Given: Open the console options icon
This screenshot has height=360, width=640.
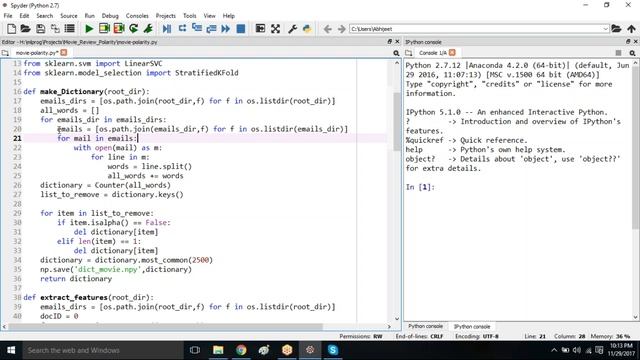Looking at the screenshot, I should click(x=632, y=53).
